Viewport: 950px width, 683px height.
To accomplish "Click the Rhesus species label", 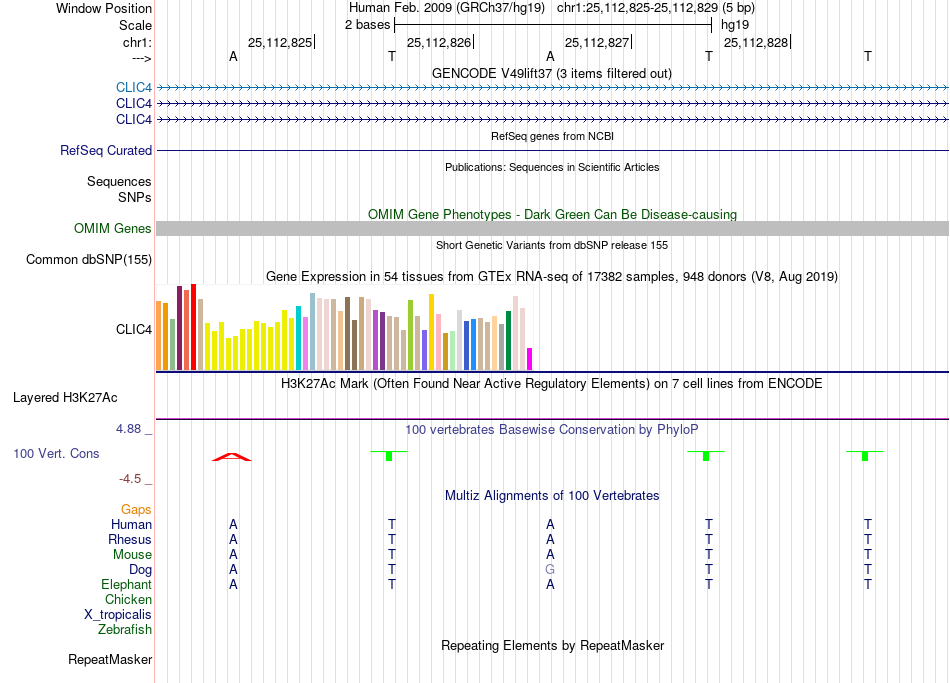I will (x=130, y=539).
